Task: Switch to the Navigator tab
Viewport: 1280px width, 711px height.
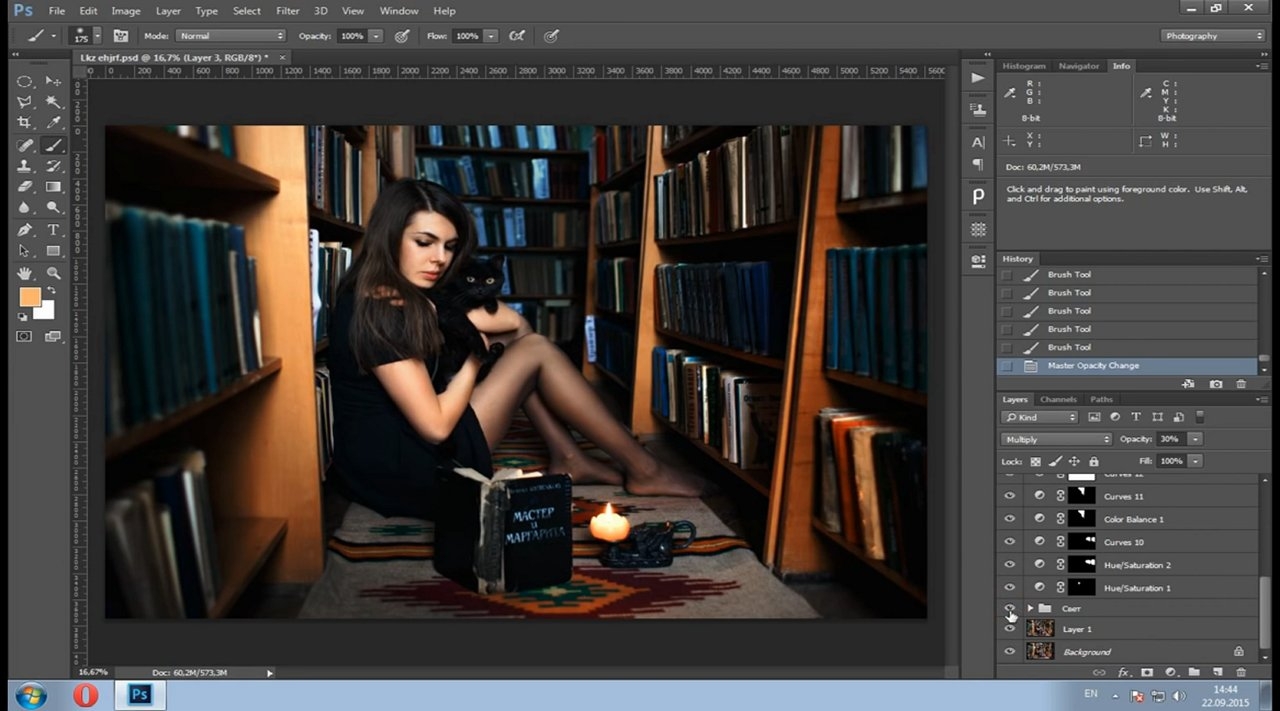Action: (x=1079, y=66)
